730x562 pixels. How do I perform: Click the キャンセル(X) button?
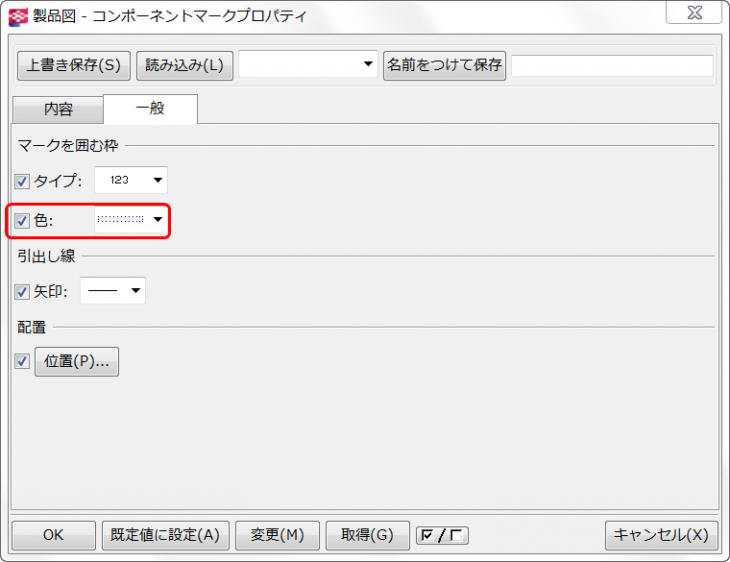[x=661, y=535]
